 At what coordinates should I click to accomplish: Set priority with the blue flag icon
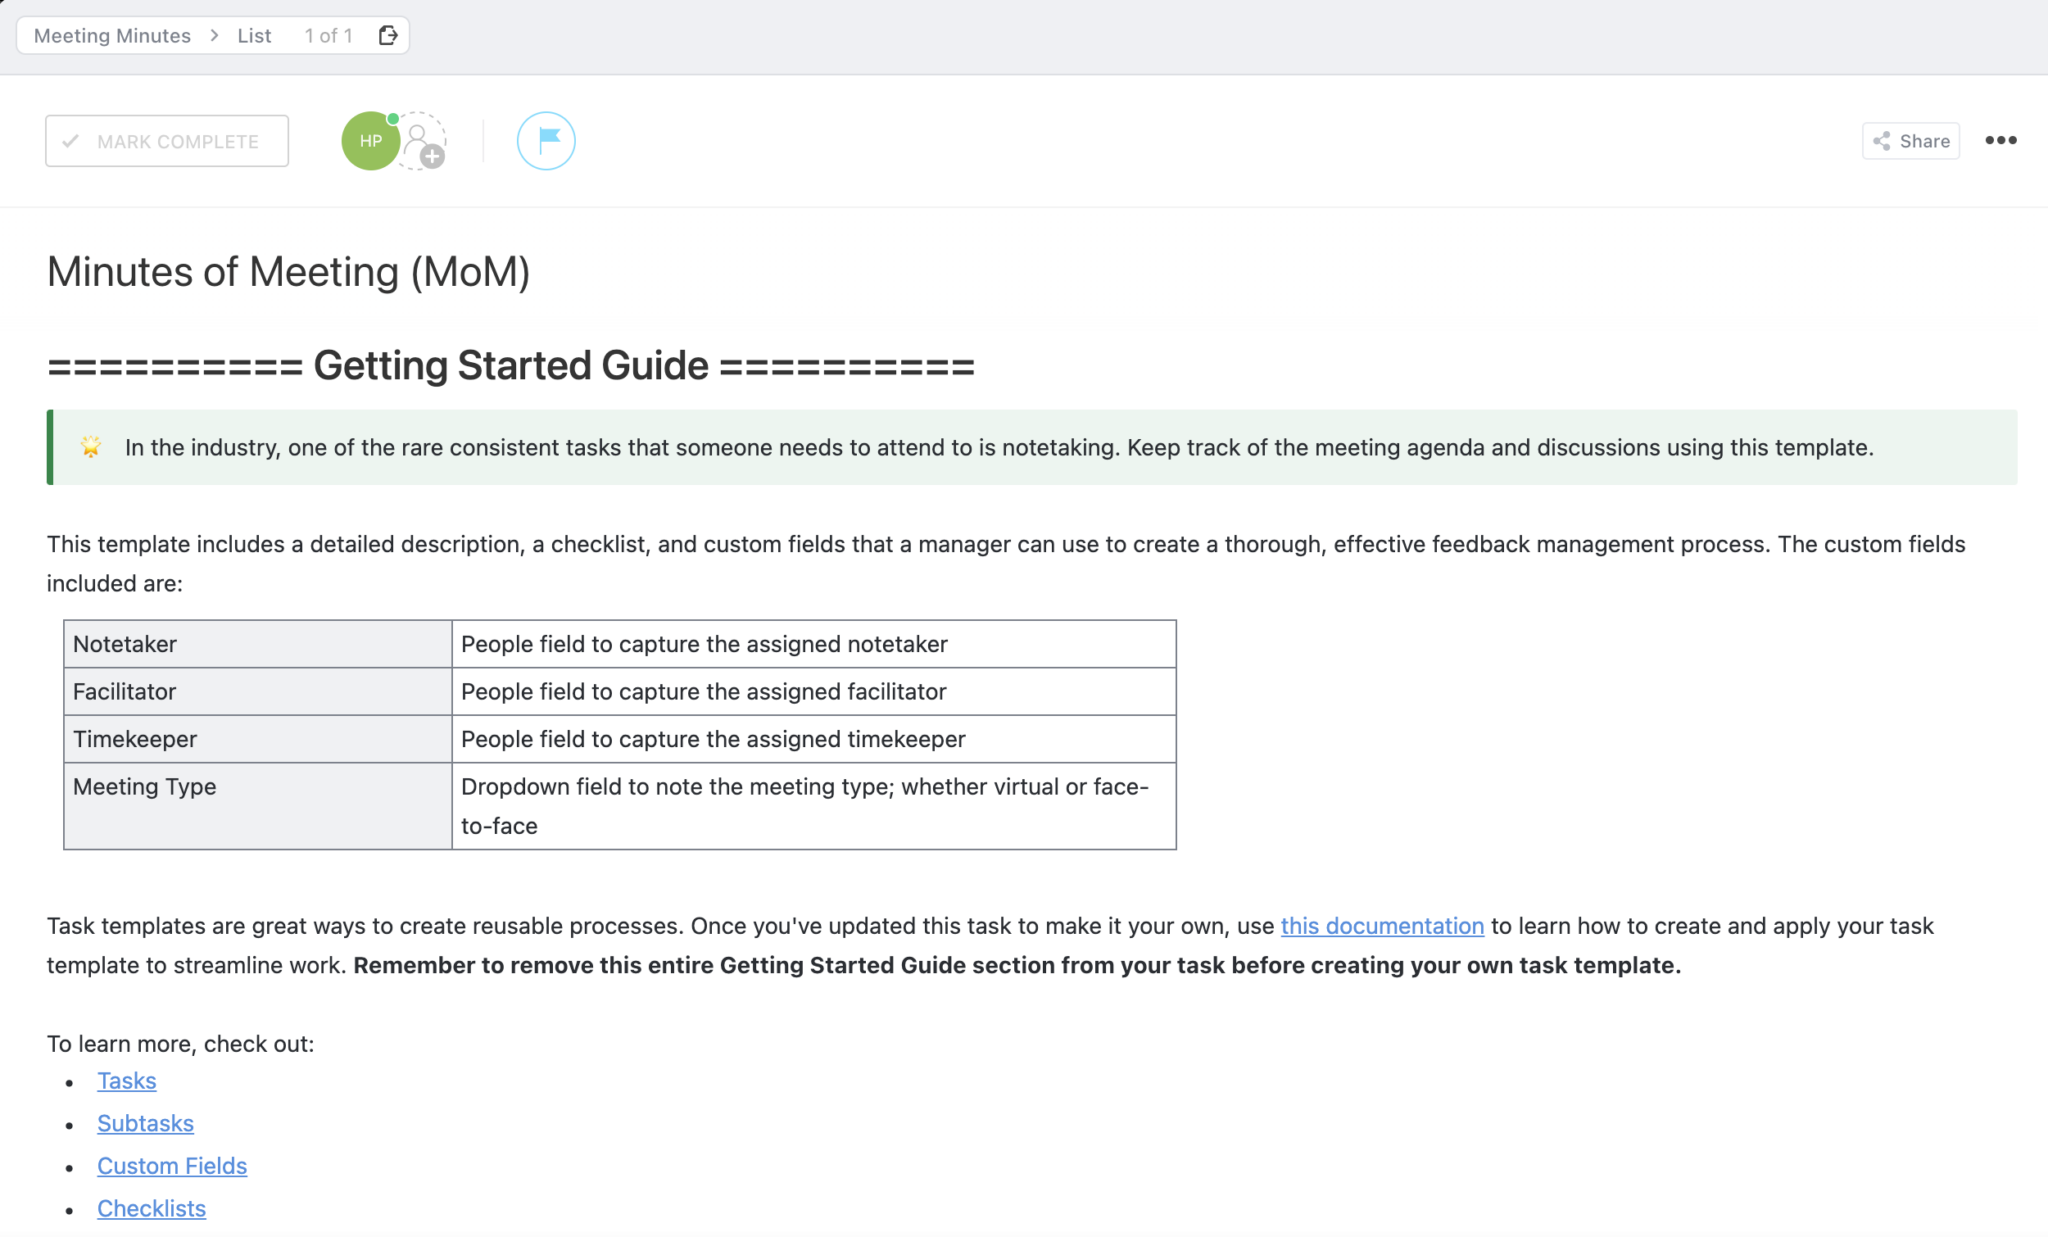coord(546,141)
